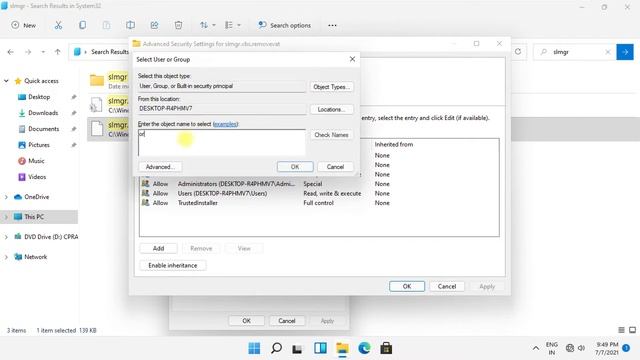Click the blue search arrow button
The image size is (640, 360).
pyautogui.click(x=625, y=52)
